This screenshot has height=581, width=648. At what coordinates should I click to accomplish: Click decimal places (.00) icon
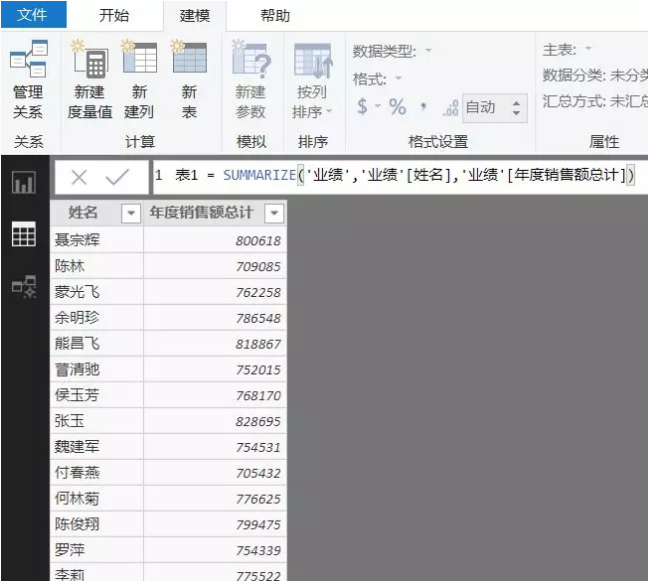(x=450, y=108)
